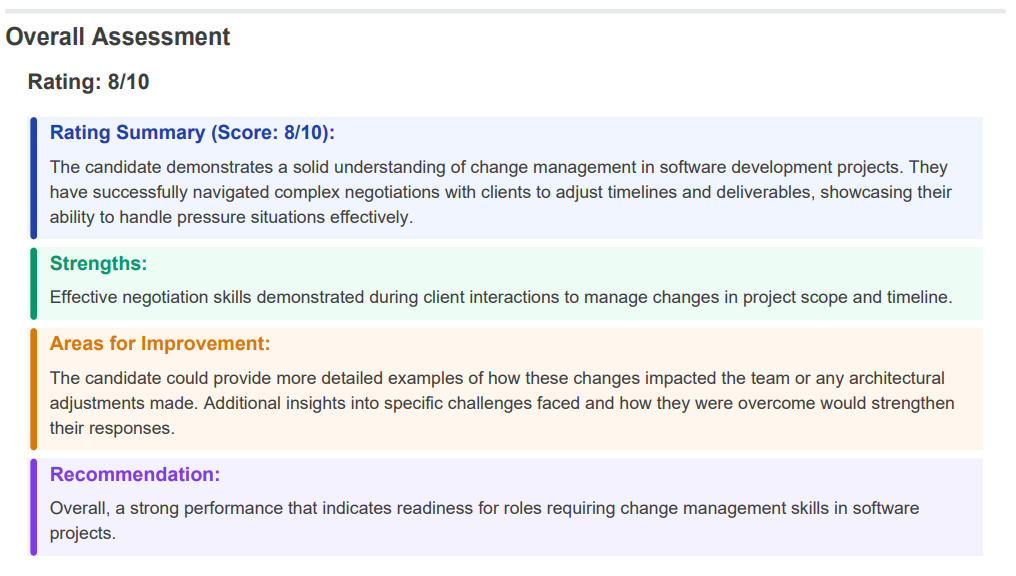Click the blue accent bar beside Rating Summary
Viewport: 1016px width, 576px height.
tap(35, 177)
